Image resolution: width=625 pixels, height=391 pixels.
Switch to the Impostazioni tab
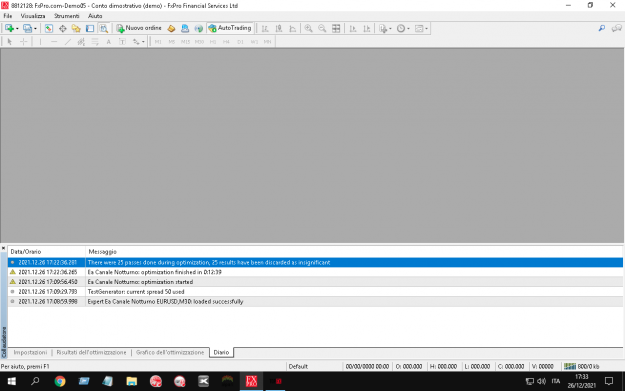30,352
